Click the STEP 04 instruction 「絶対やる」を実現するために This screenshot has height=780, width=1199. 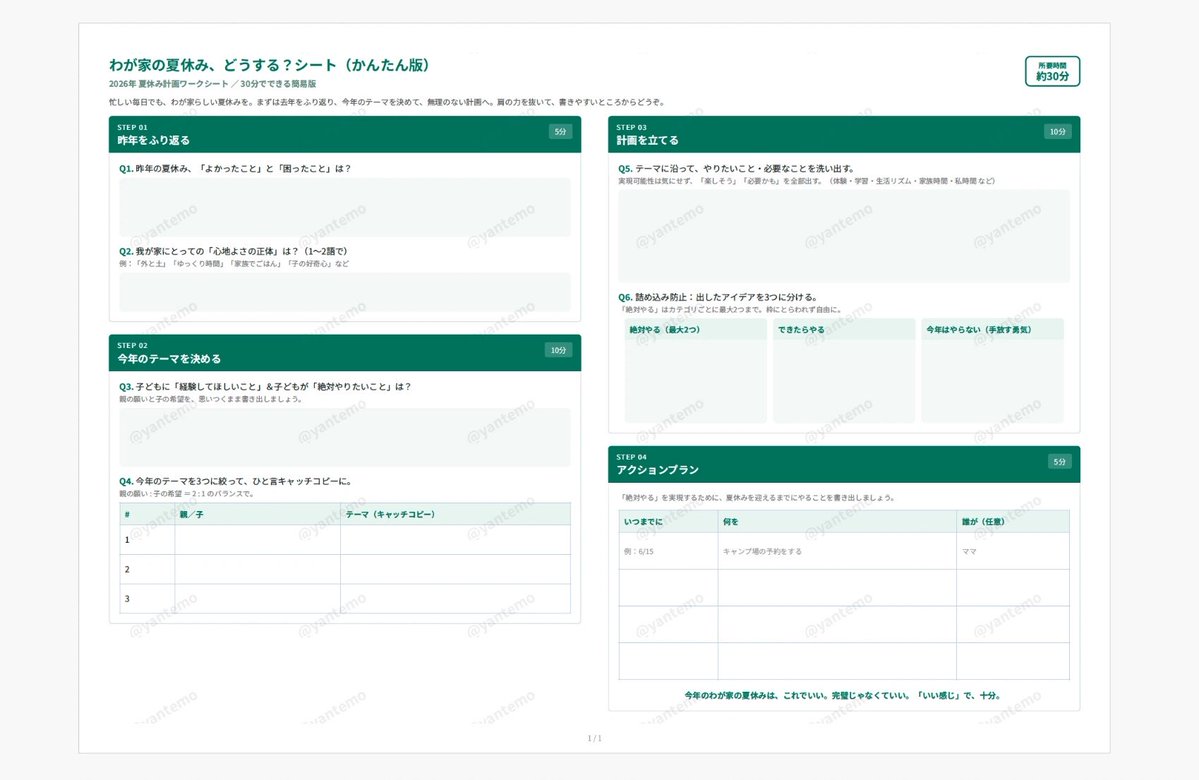pos(756,498)
